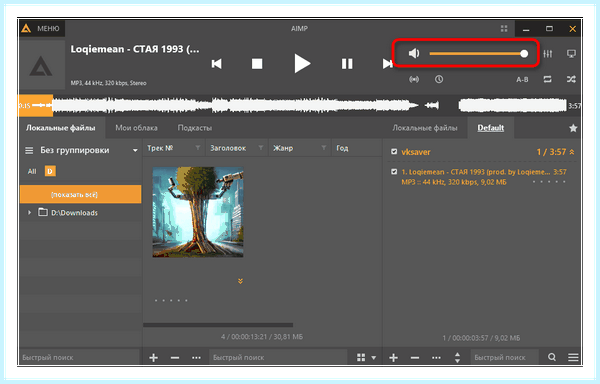The image size is (600, 384).
Task: Toggle A-B section repeat
Action: (x=522, y=80)
